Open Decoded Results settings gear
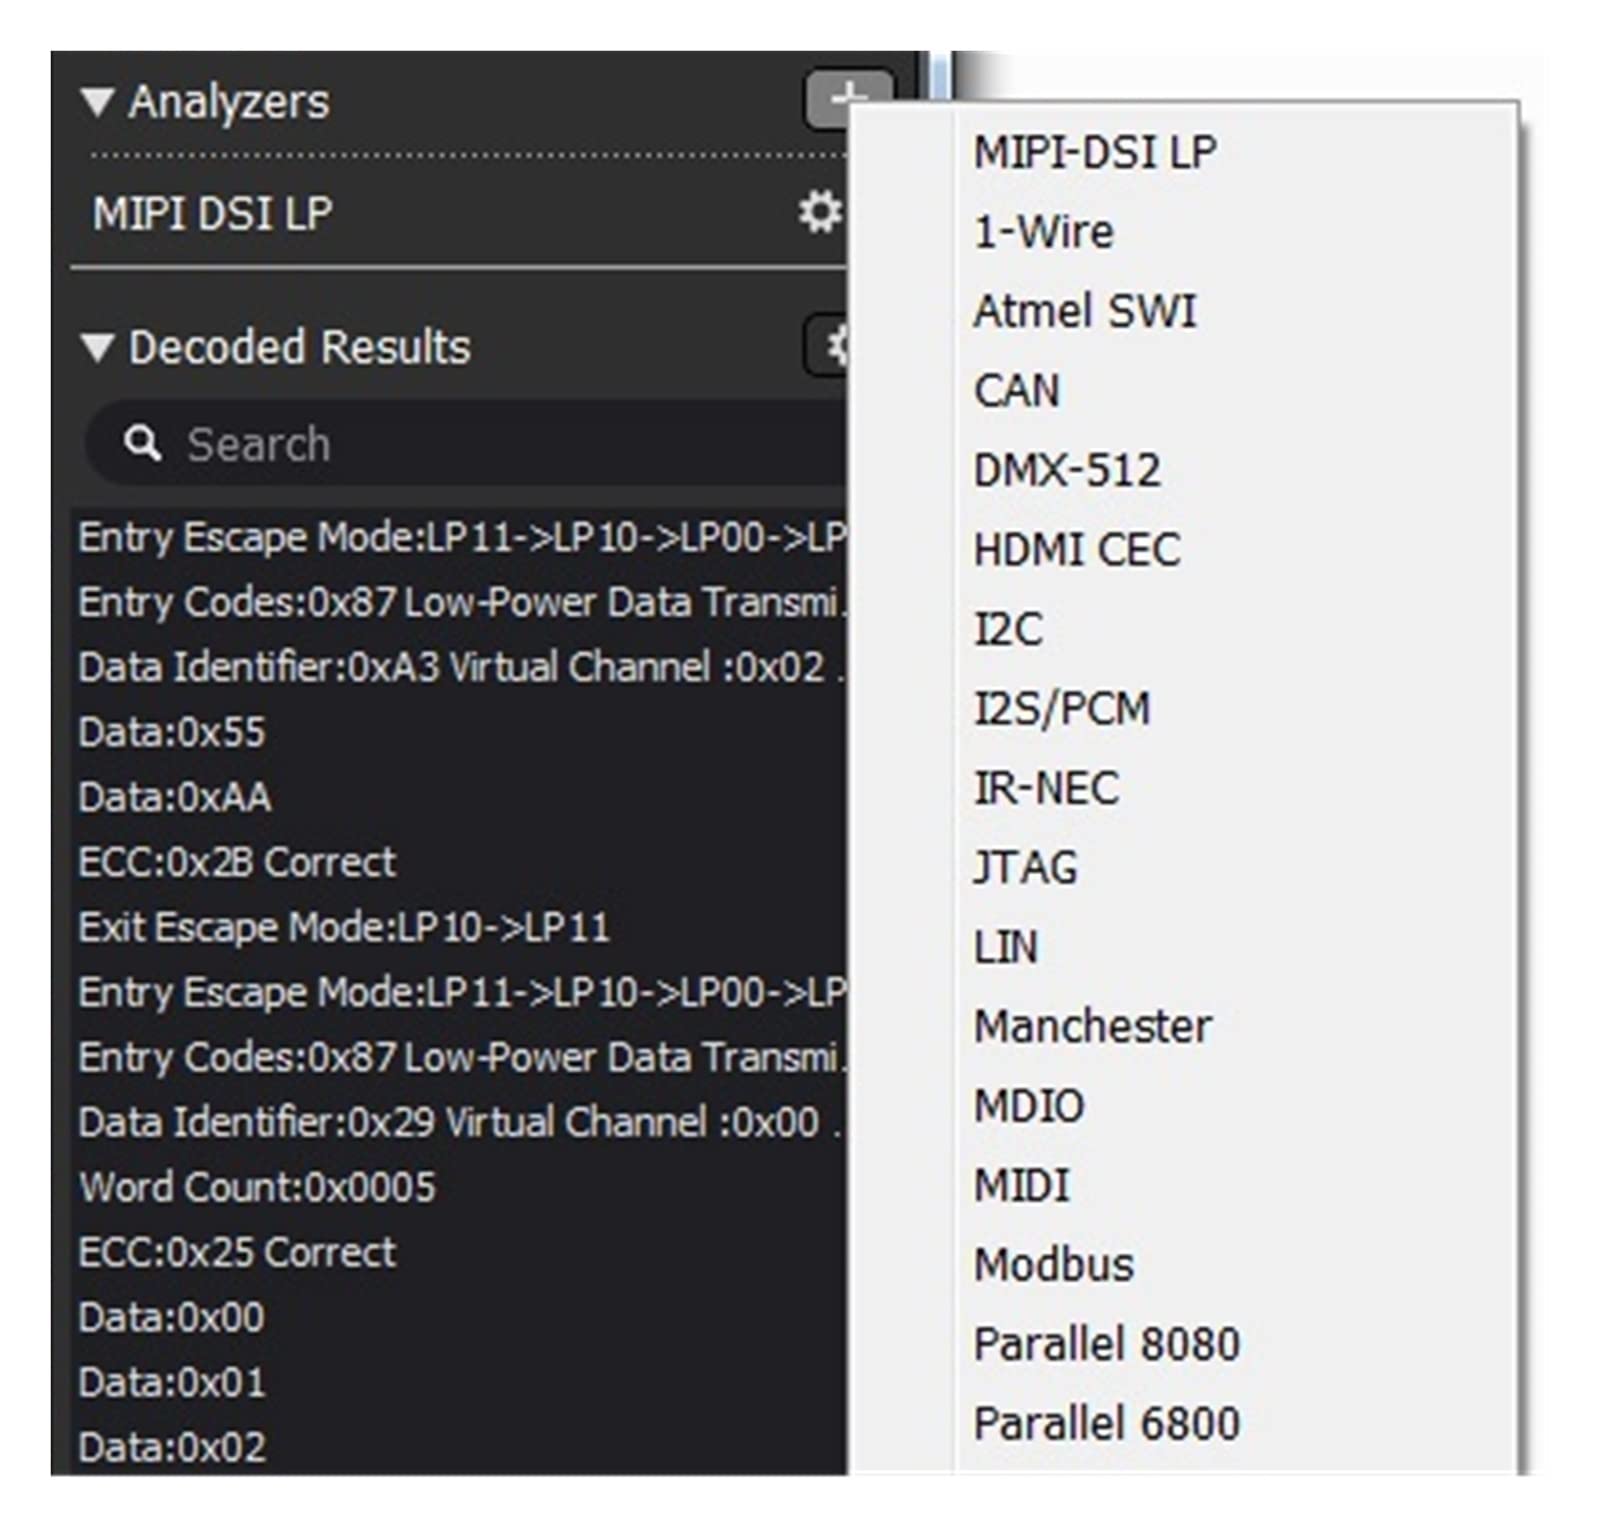Image resolution: width=1601 pixels, height=1527 pixels. (828, 346)
